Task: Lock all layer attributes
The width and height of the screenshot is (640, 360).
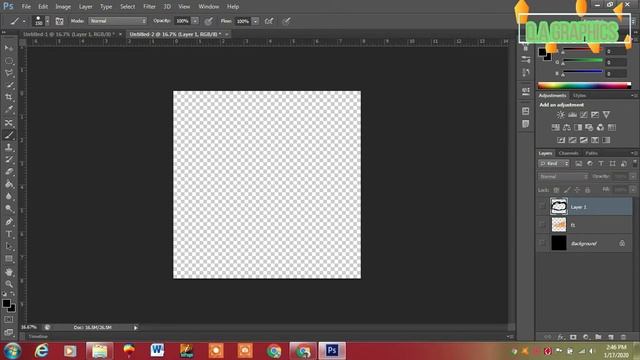Action: click(x=588, y=190)
